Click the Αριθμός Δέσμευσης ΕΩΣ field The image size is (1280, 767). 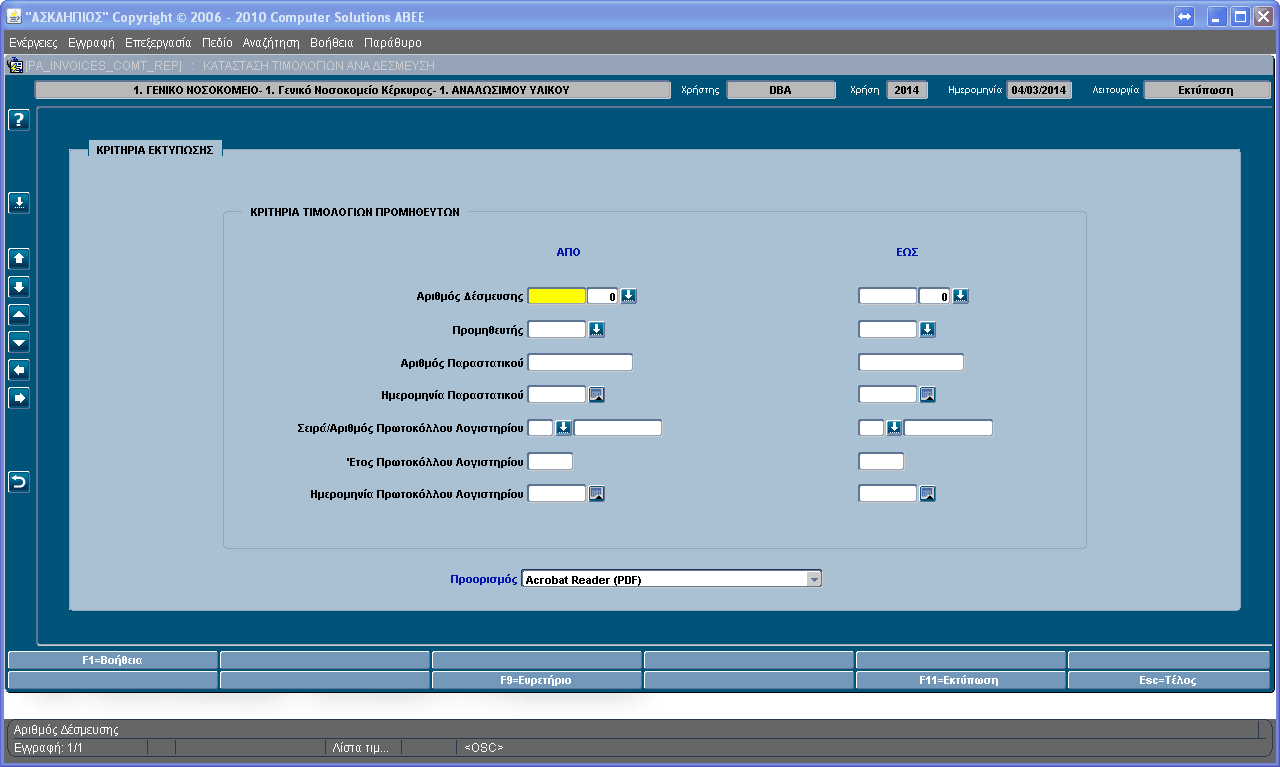point(887,296)
